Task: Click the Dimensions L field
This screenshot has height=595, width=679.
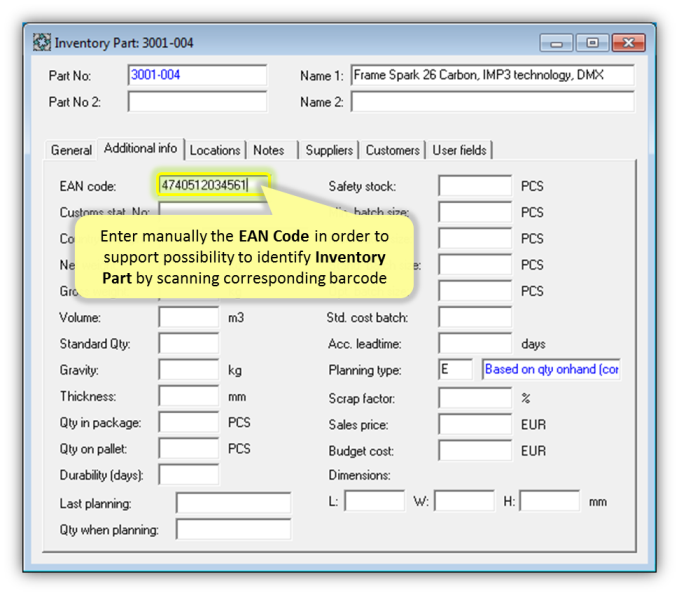Action: coord(375,501)
